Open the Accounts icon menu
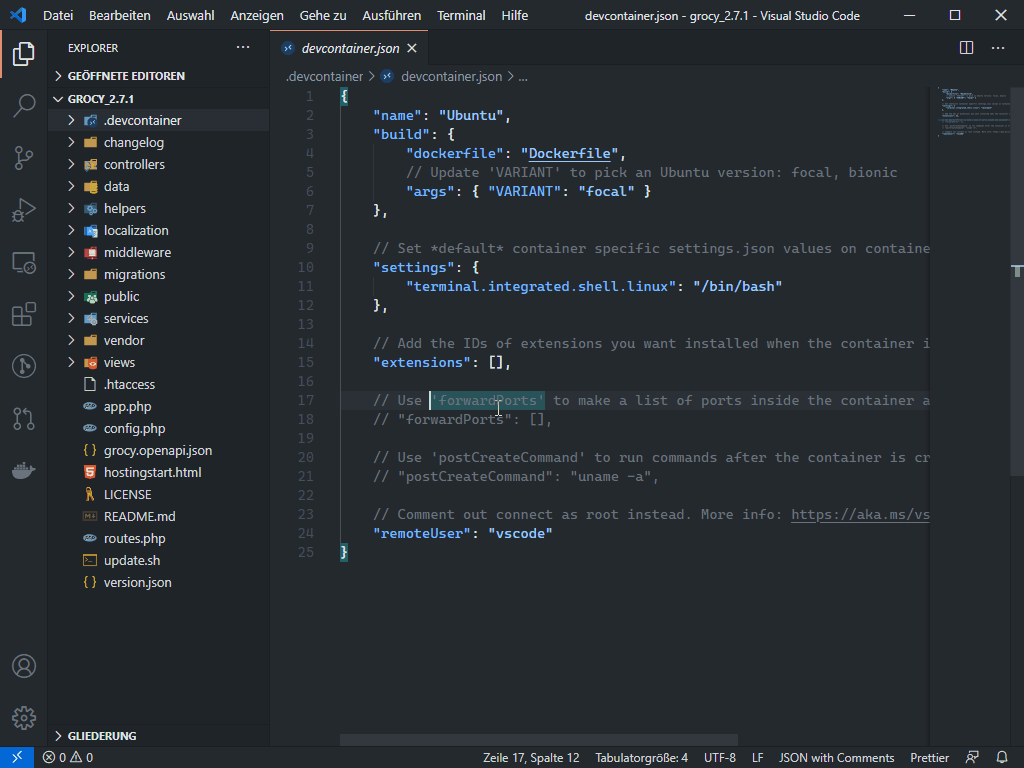1024x768 pixels. click(x=24, y=666)
